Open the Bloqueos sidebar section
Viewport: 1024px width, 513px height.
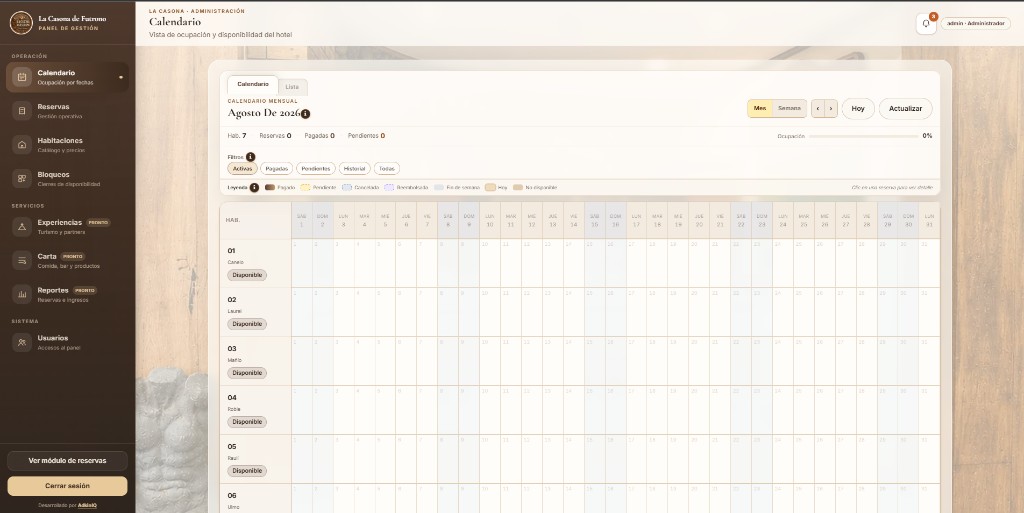pyautogui.click(x=67, y=179)
